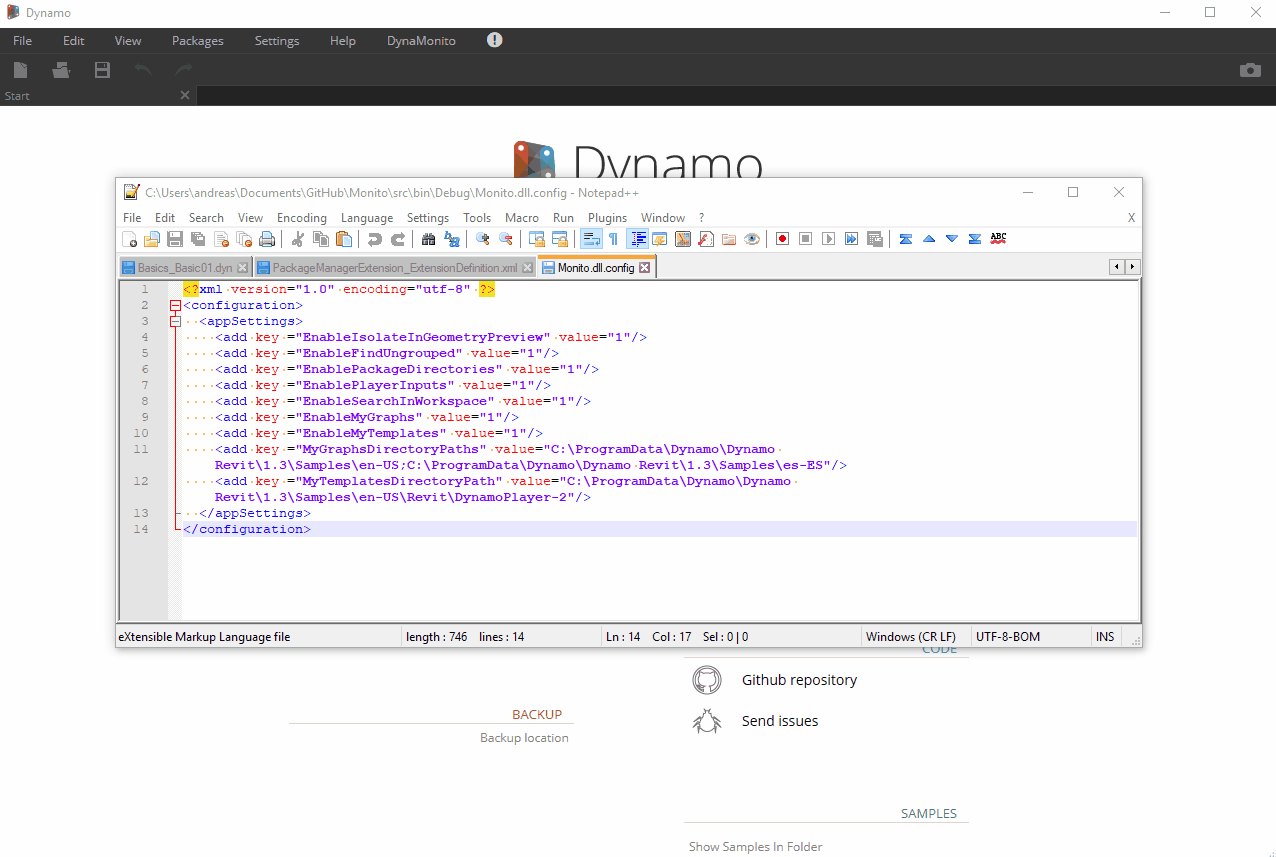The height and width of the screenshot is (857, 1276).
Task: Click Windows (CR LF) status bar entry
Action: click(x=911, y=637)
